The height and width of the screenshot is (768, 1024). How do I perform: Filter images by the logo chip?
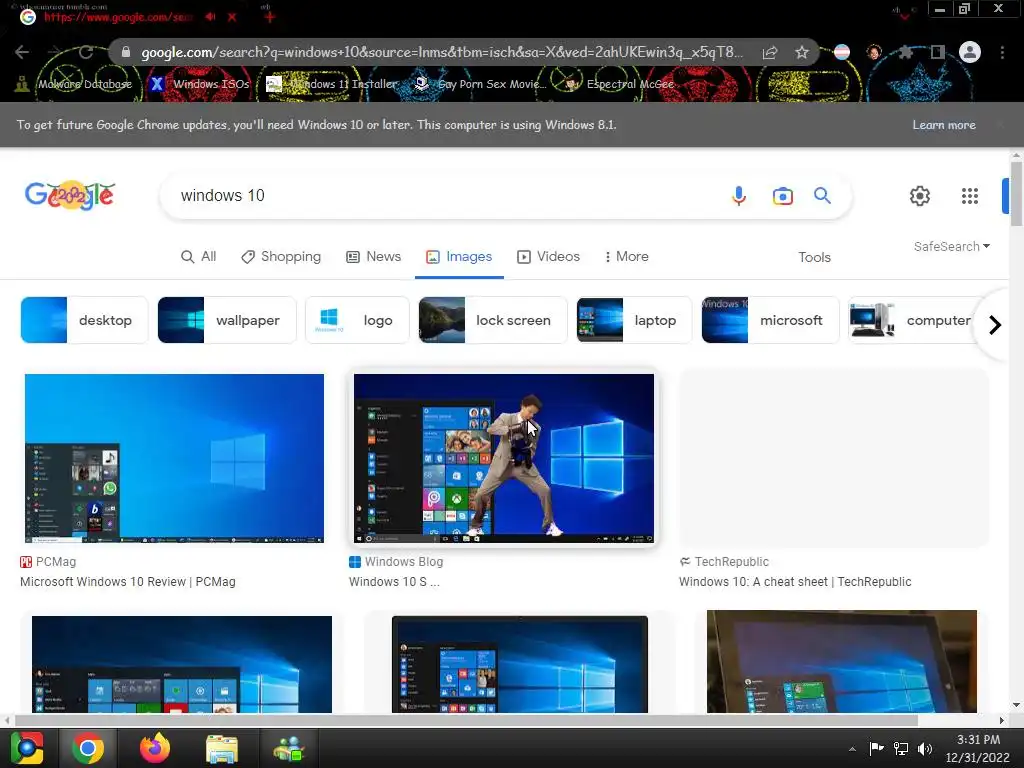tap(357, 320)
